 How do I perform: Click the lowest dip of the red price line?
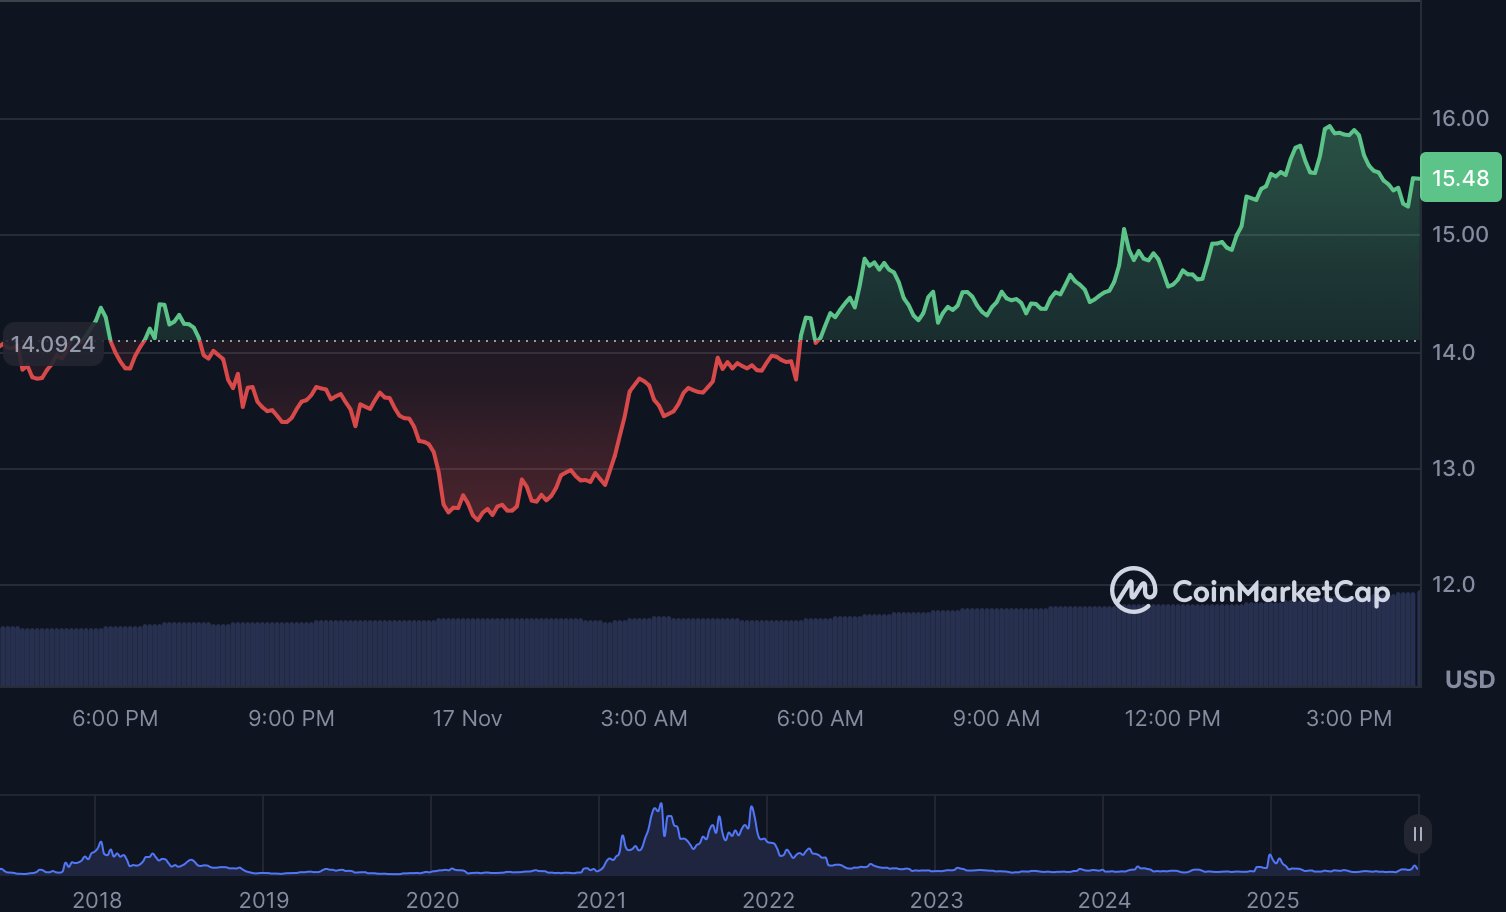478,520
